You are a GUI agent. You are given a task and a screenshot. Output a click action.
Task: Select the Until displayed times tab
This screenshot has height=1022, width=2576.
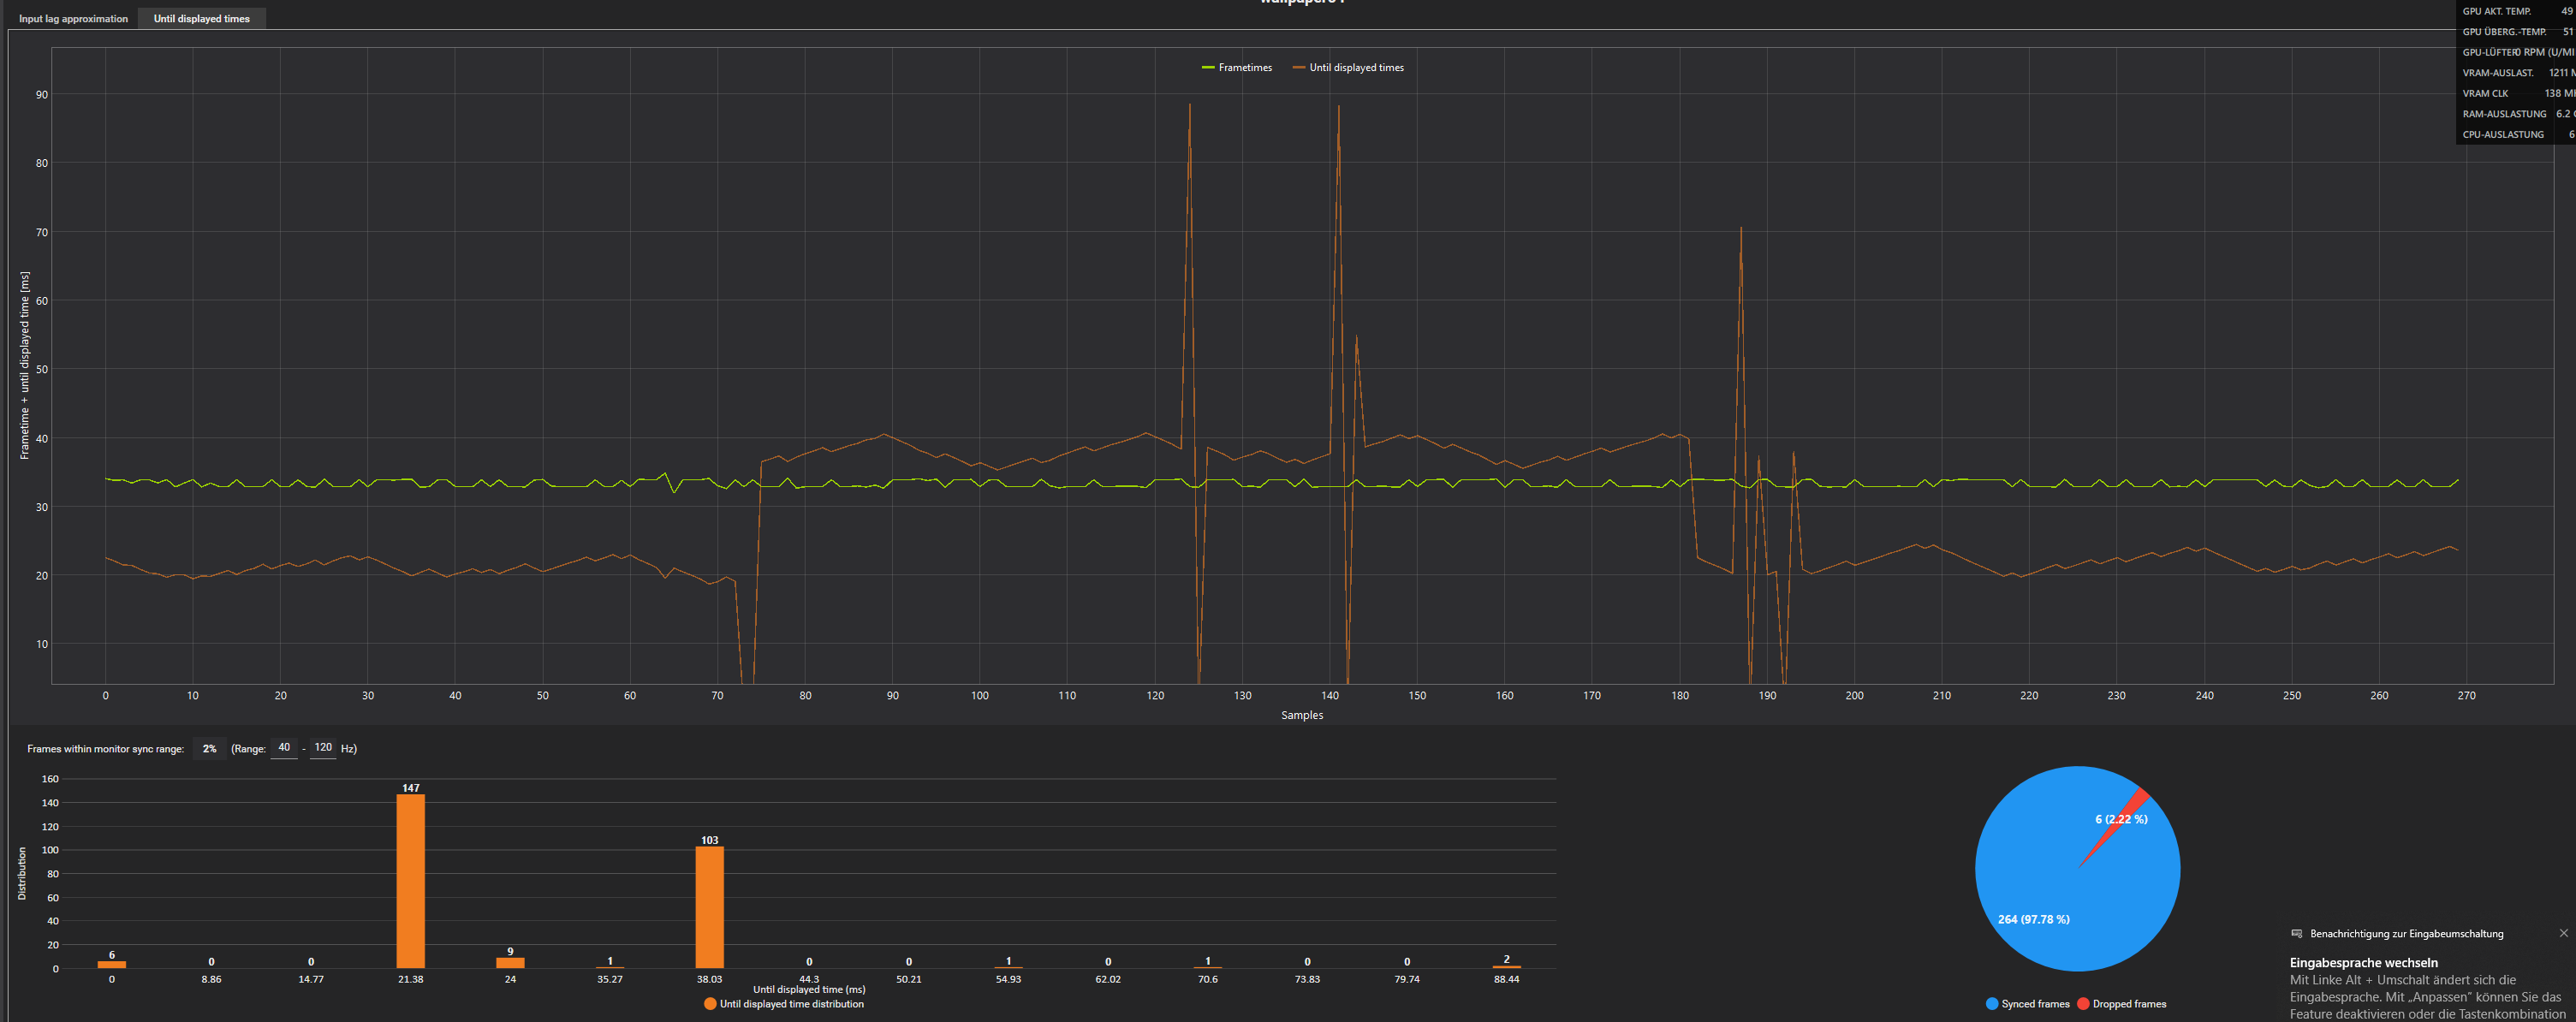pos(201,18)
